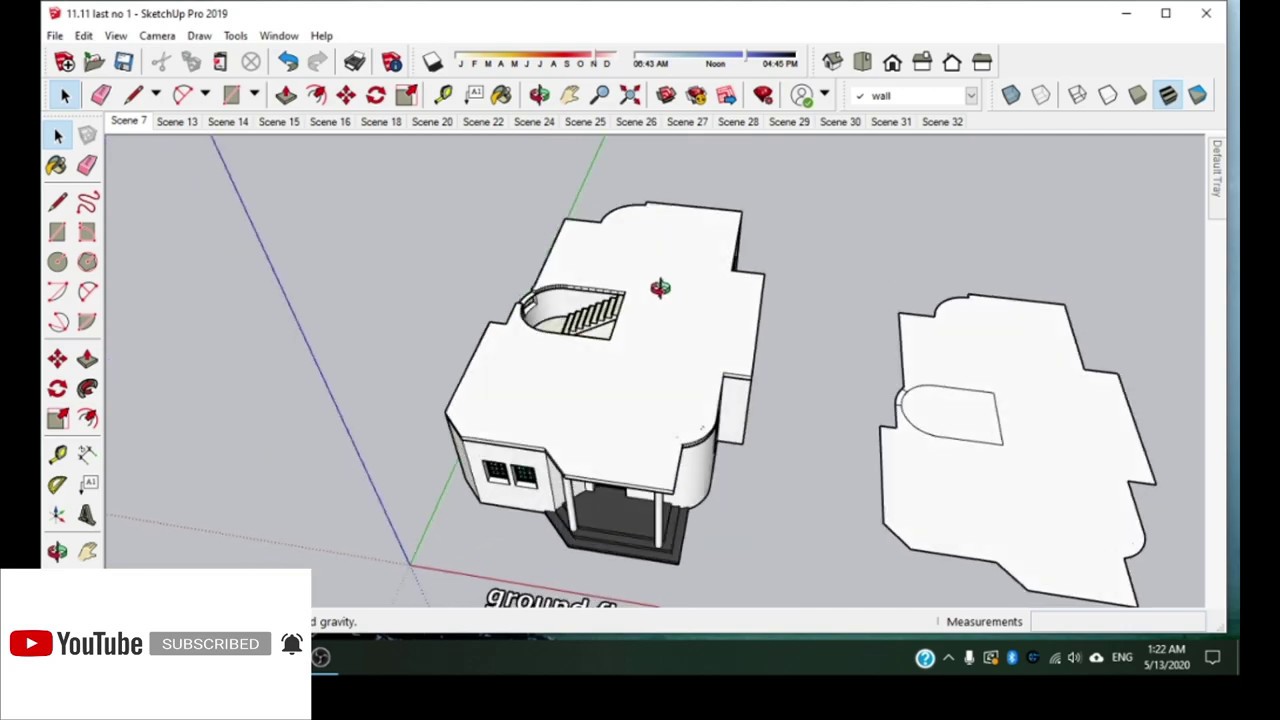
Task: Open the Print dialog icon
Action: (354, 62)
